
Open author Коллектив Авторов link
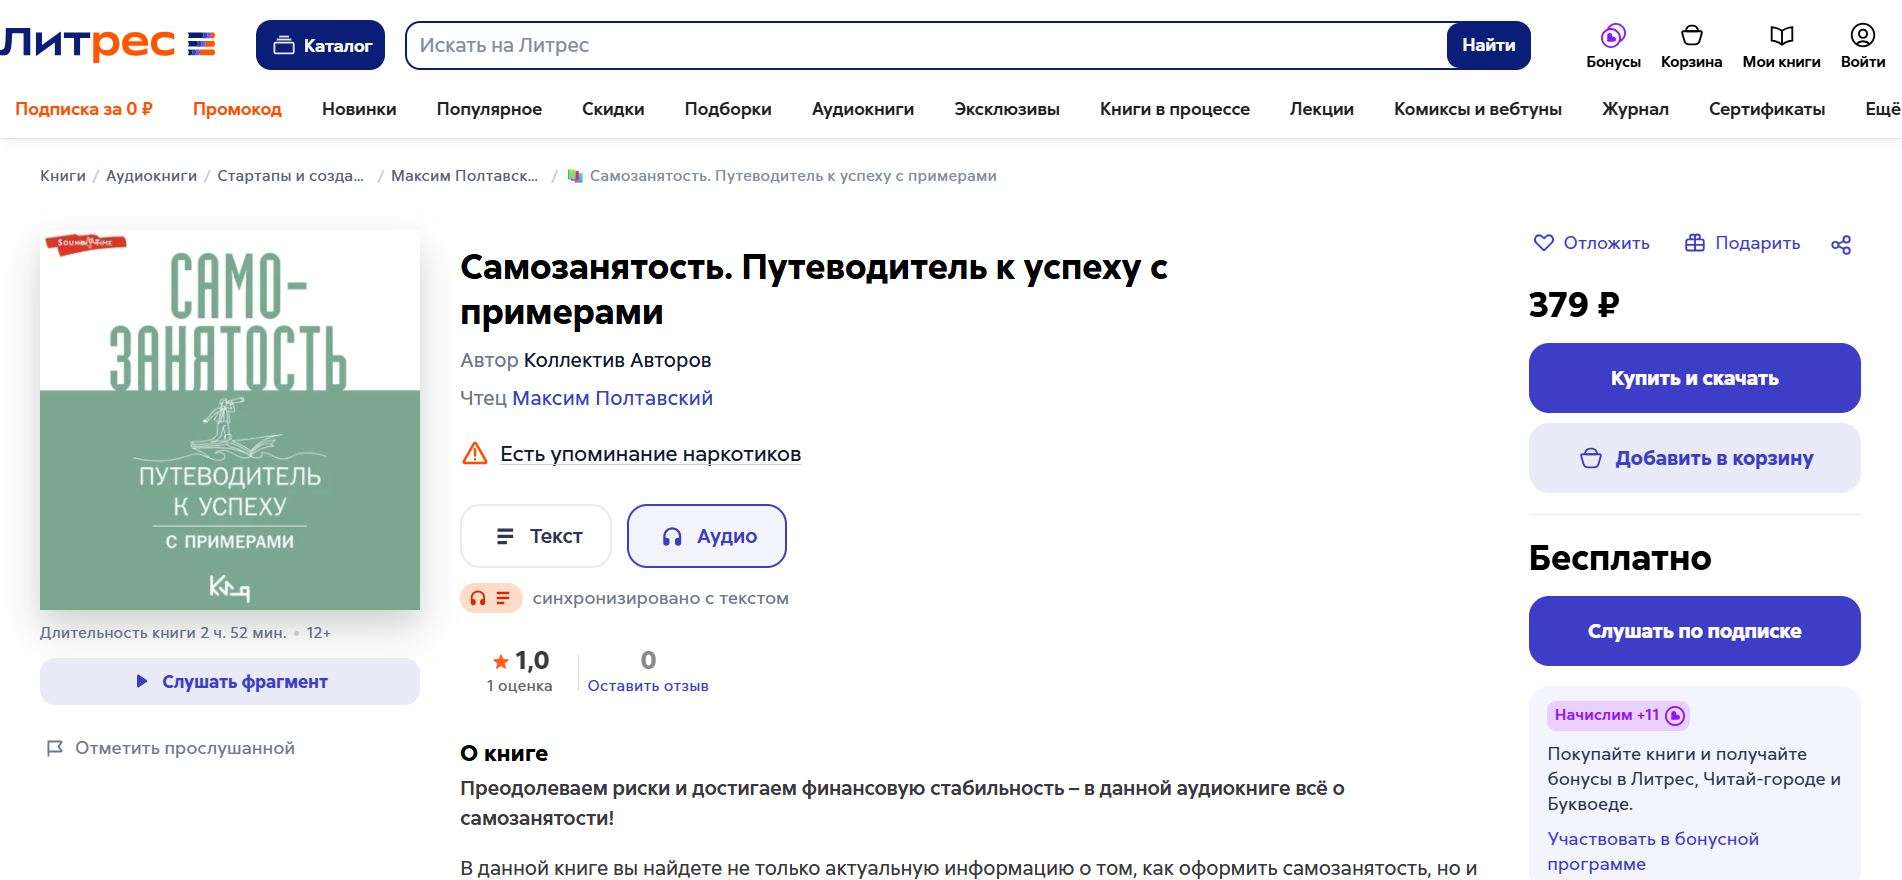point(617,360)
